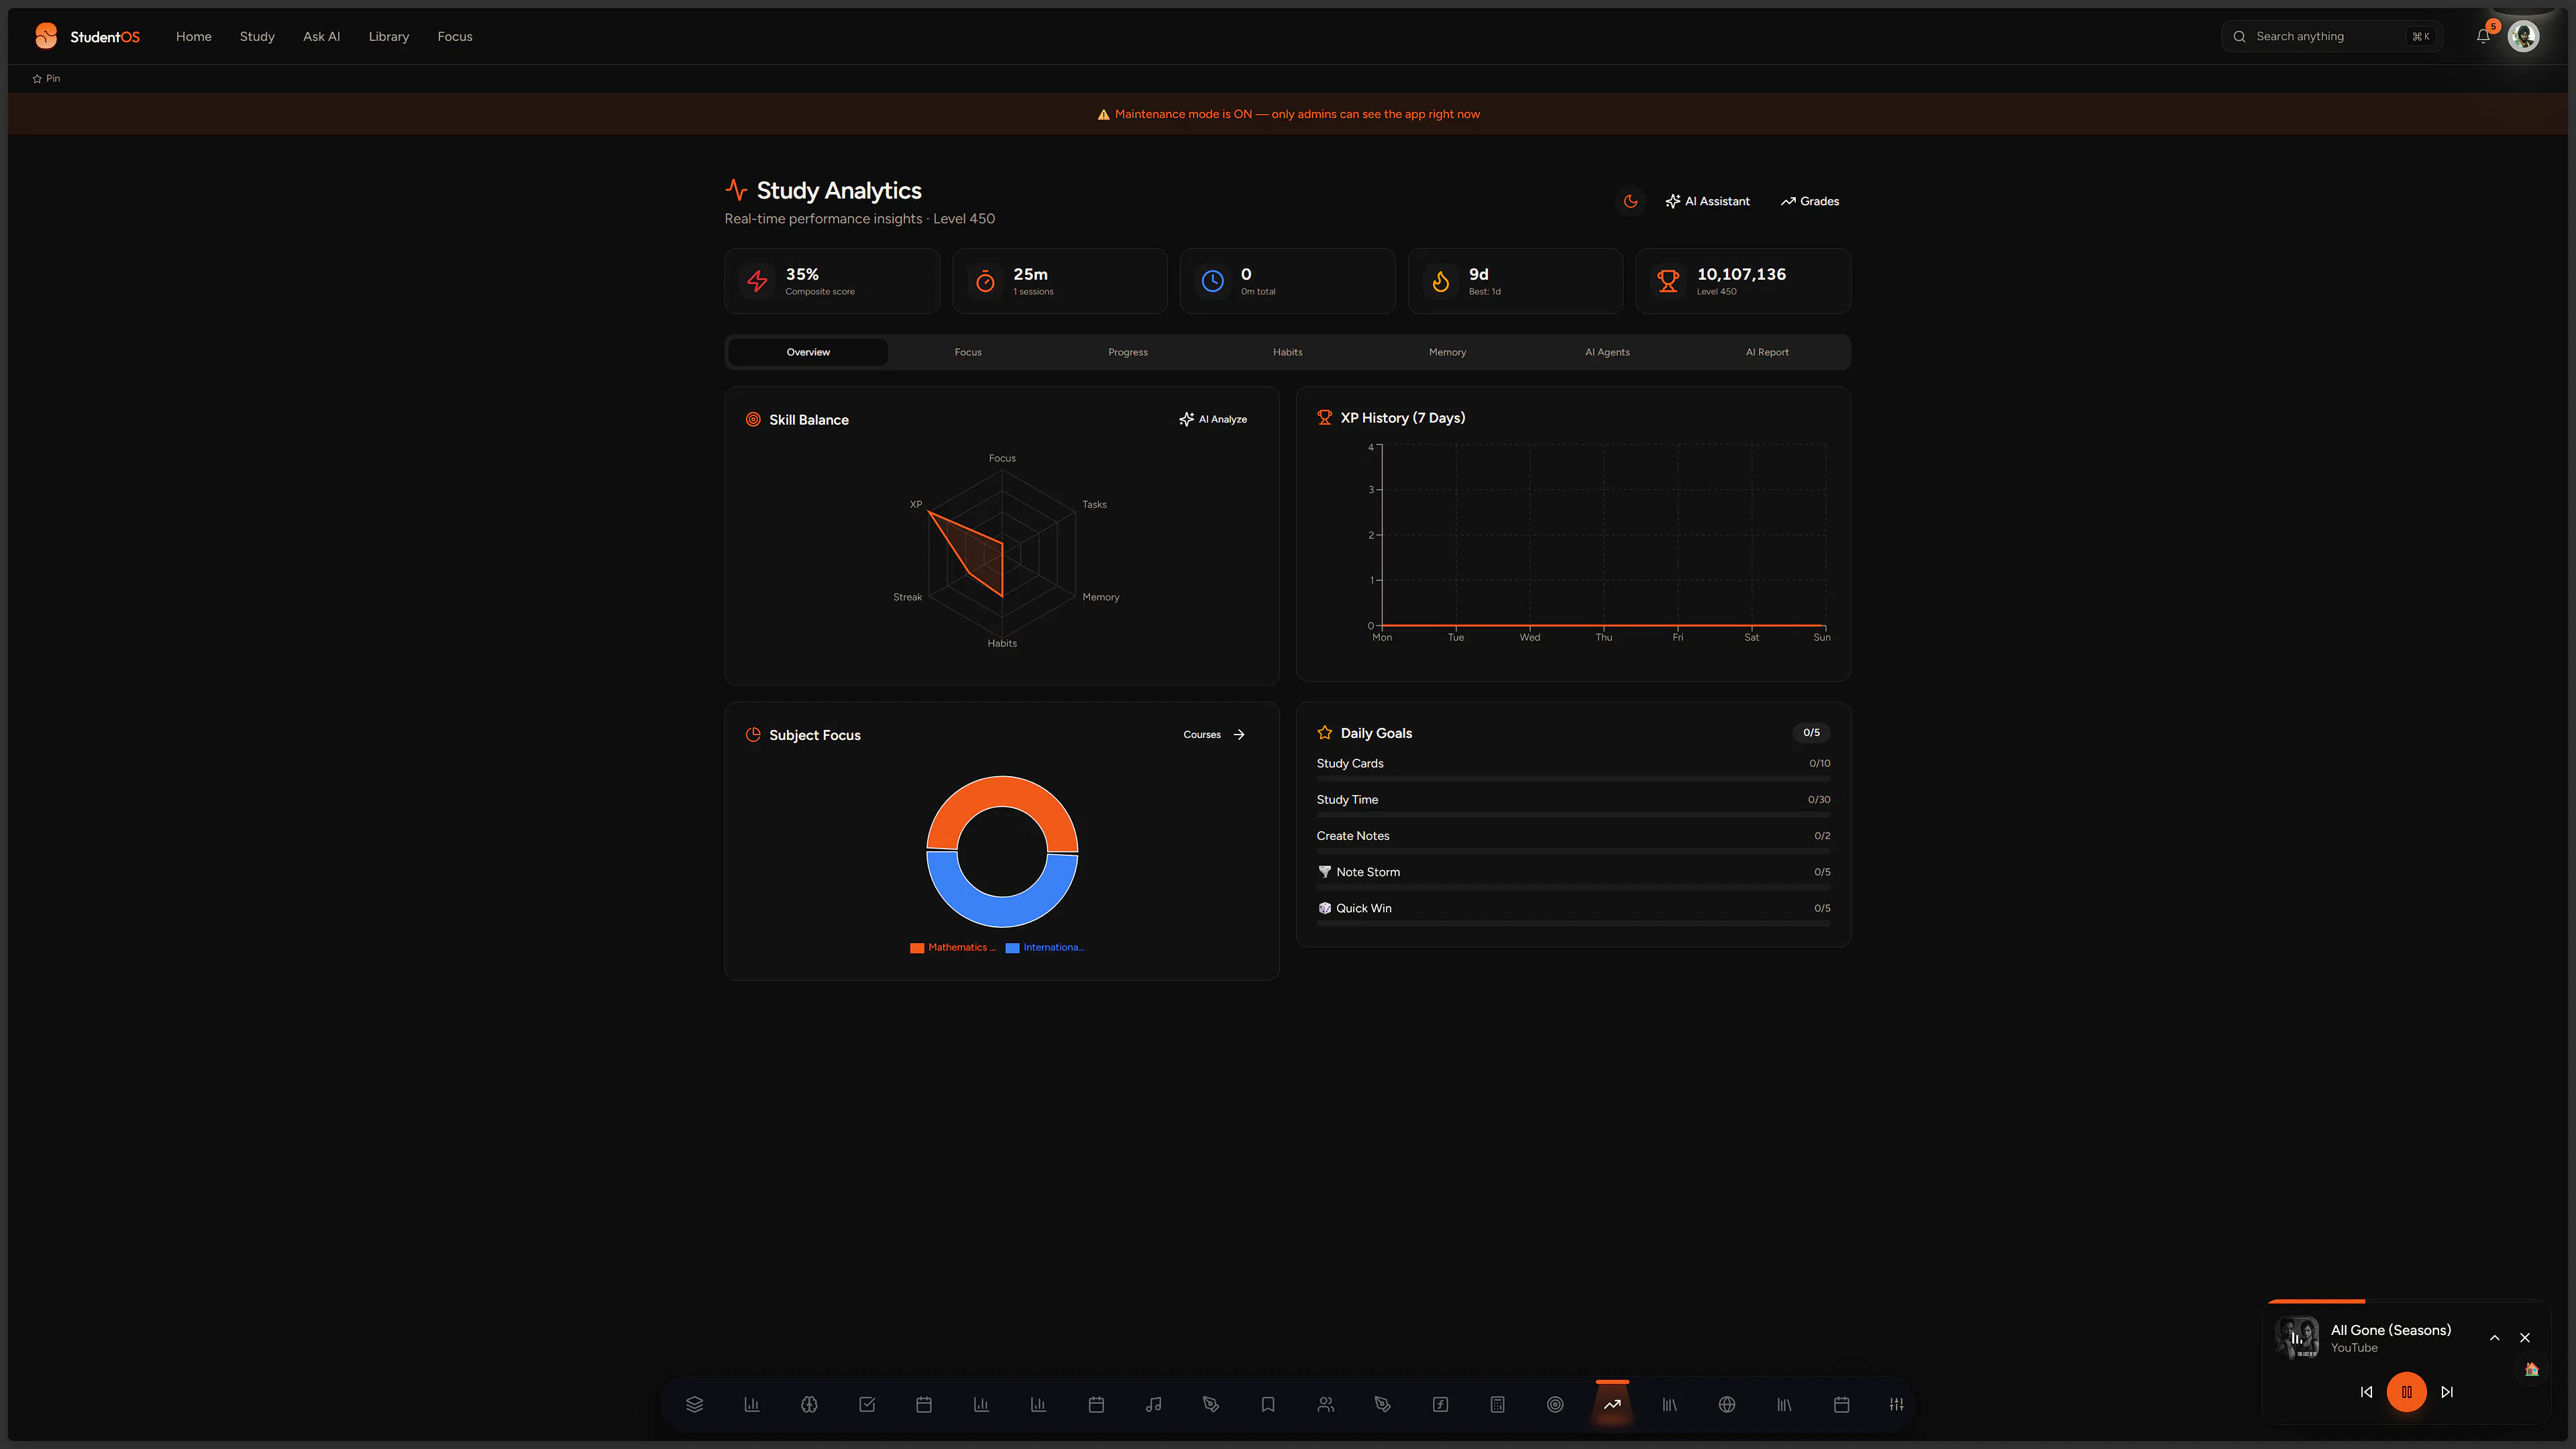Viewport: 2576px width, 1449px height.
Task: Open the brain icon in dock
Action: coord(809,1404)
